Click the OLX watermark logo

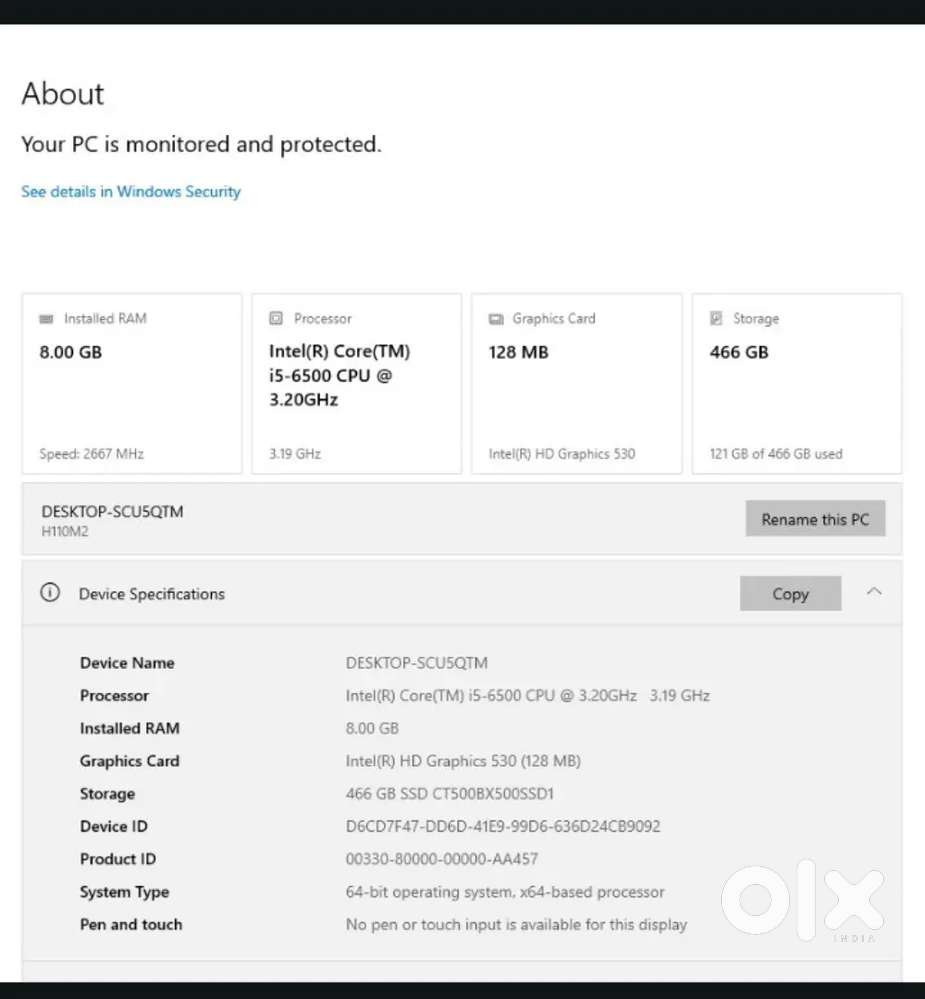pyautogui.click(x=803, y=900)
